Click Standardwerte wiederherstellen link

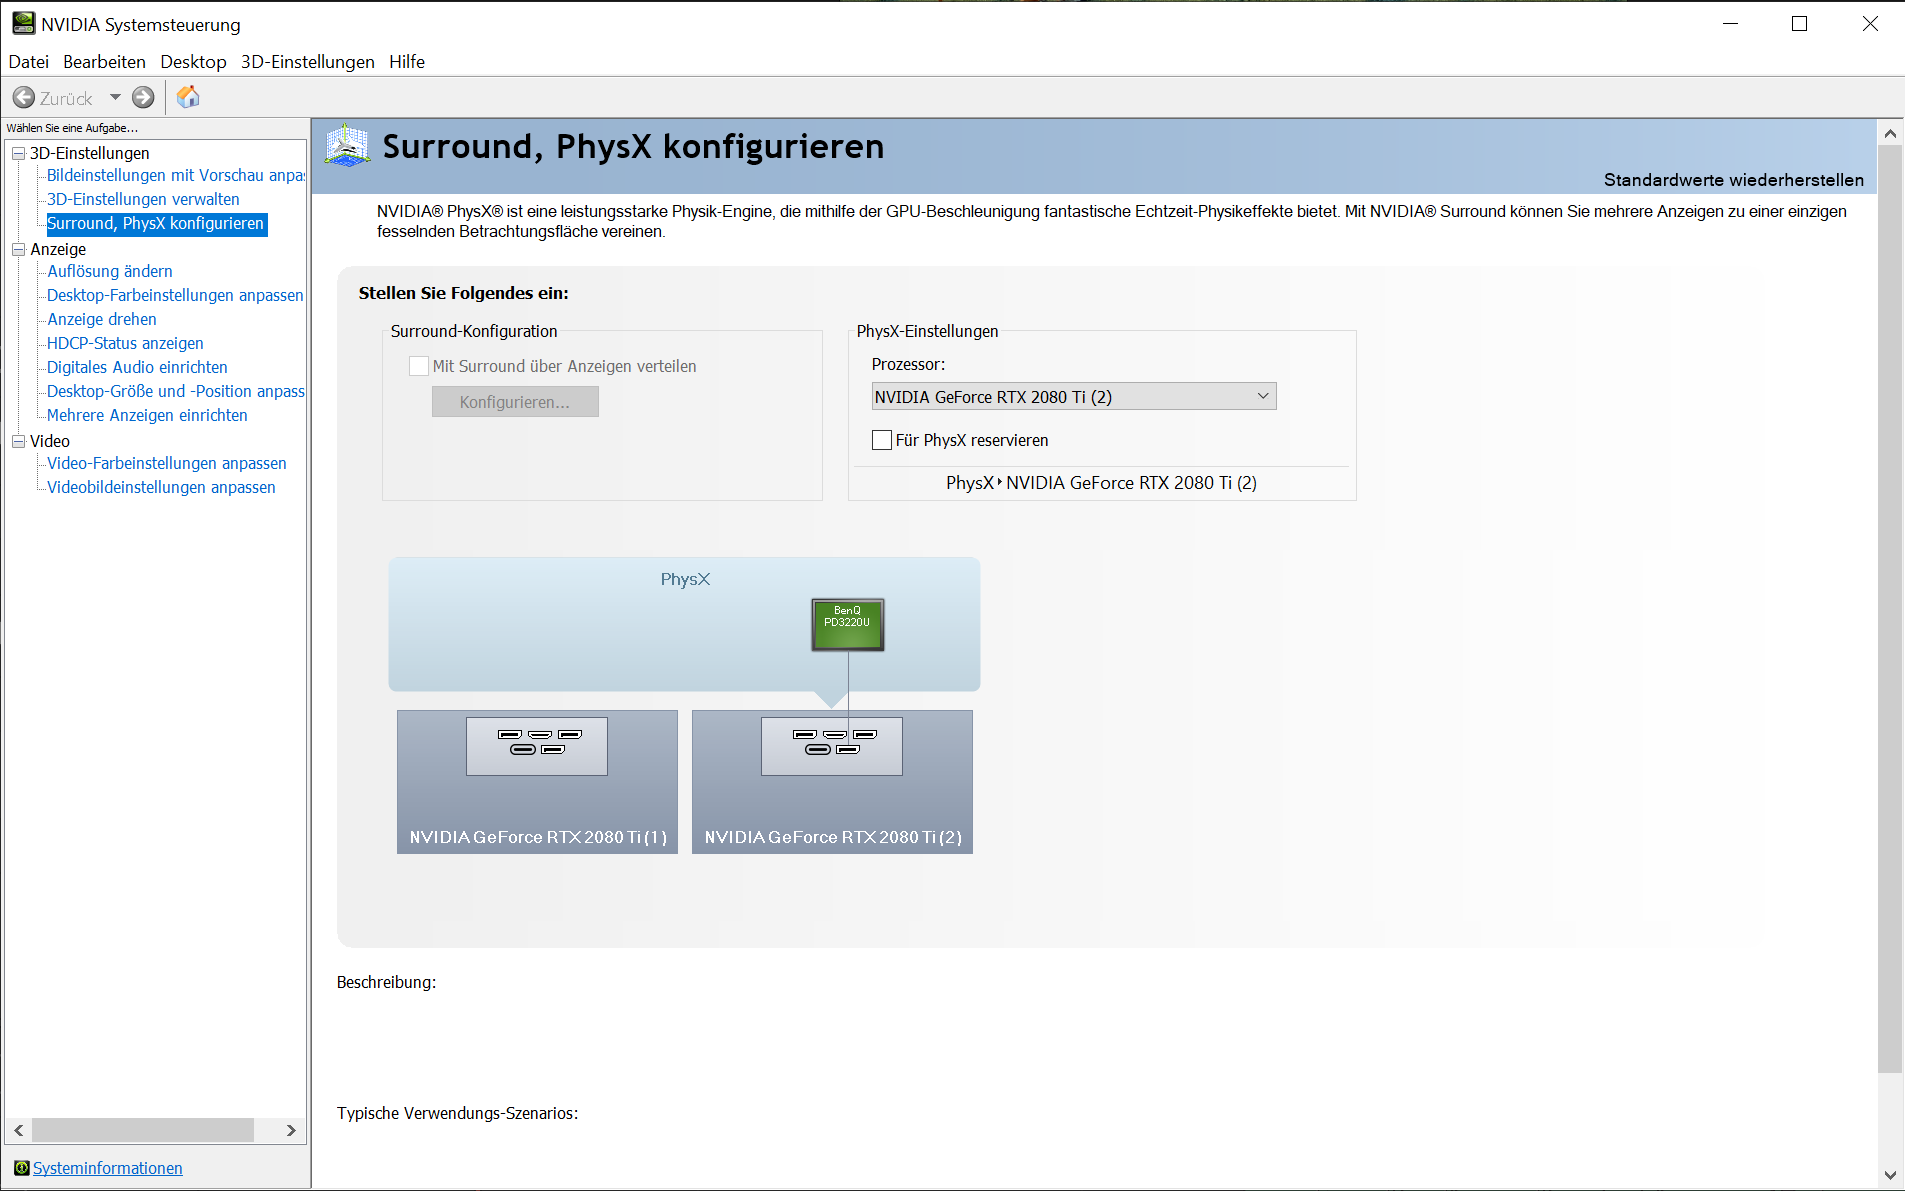1733,180
